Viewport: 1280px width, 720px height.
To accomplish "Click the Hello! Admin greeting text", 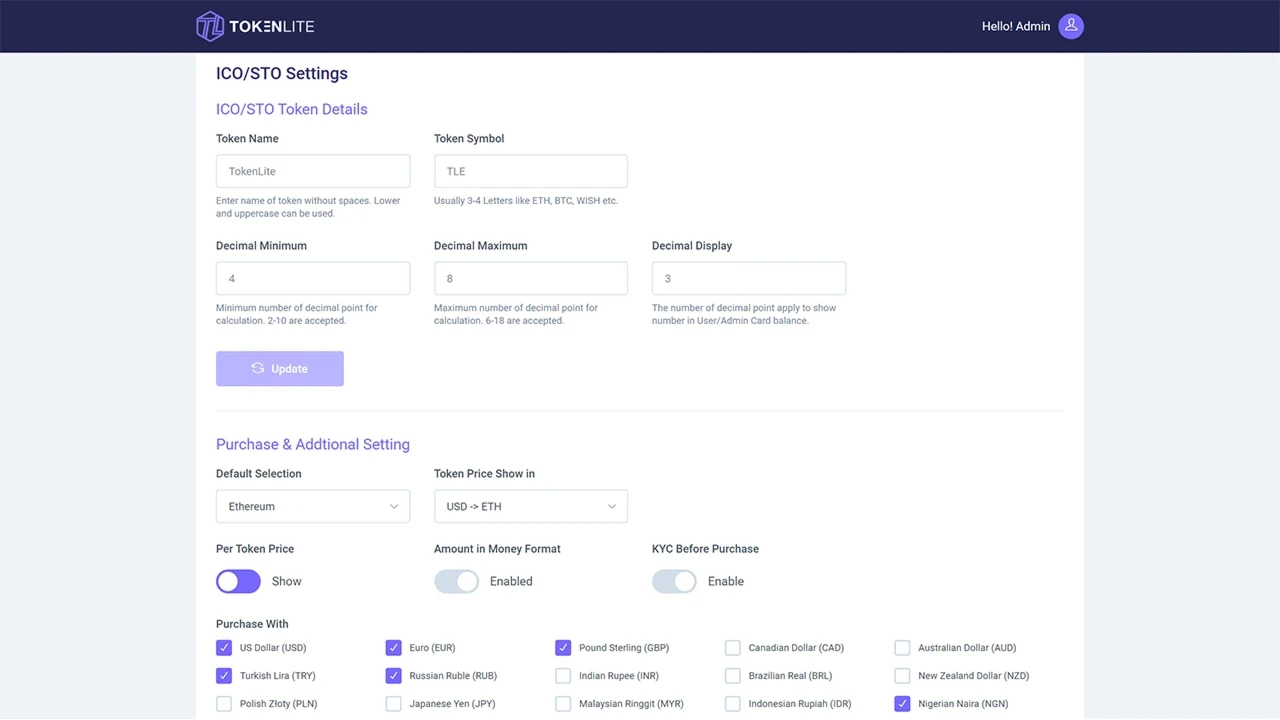I will [x=1015, y=26].
